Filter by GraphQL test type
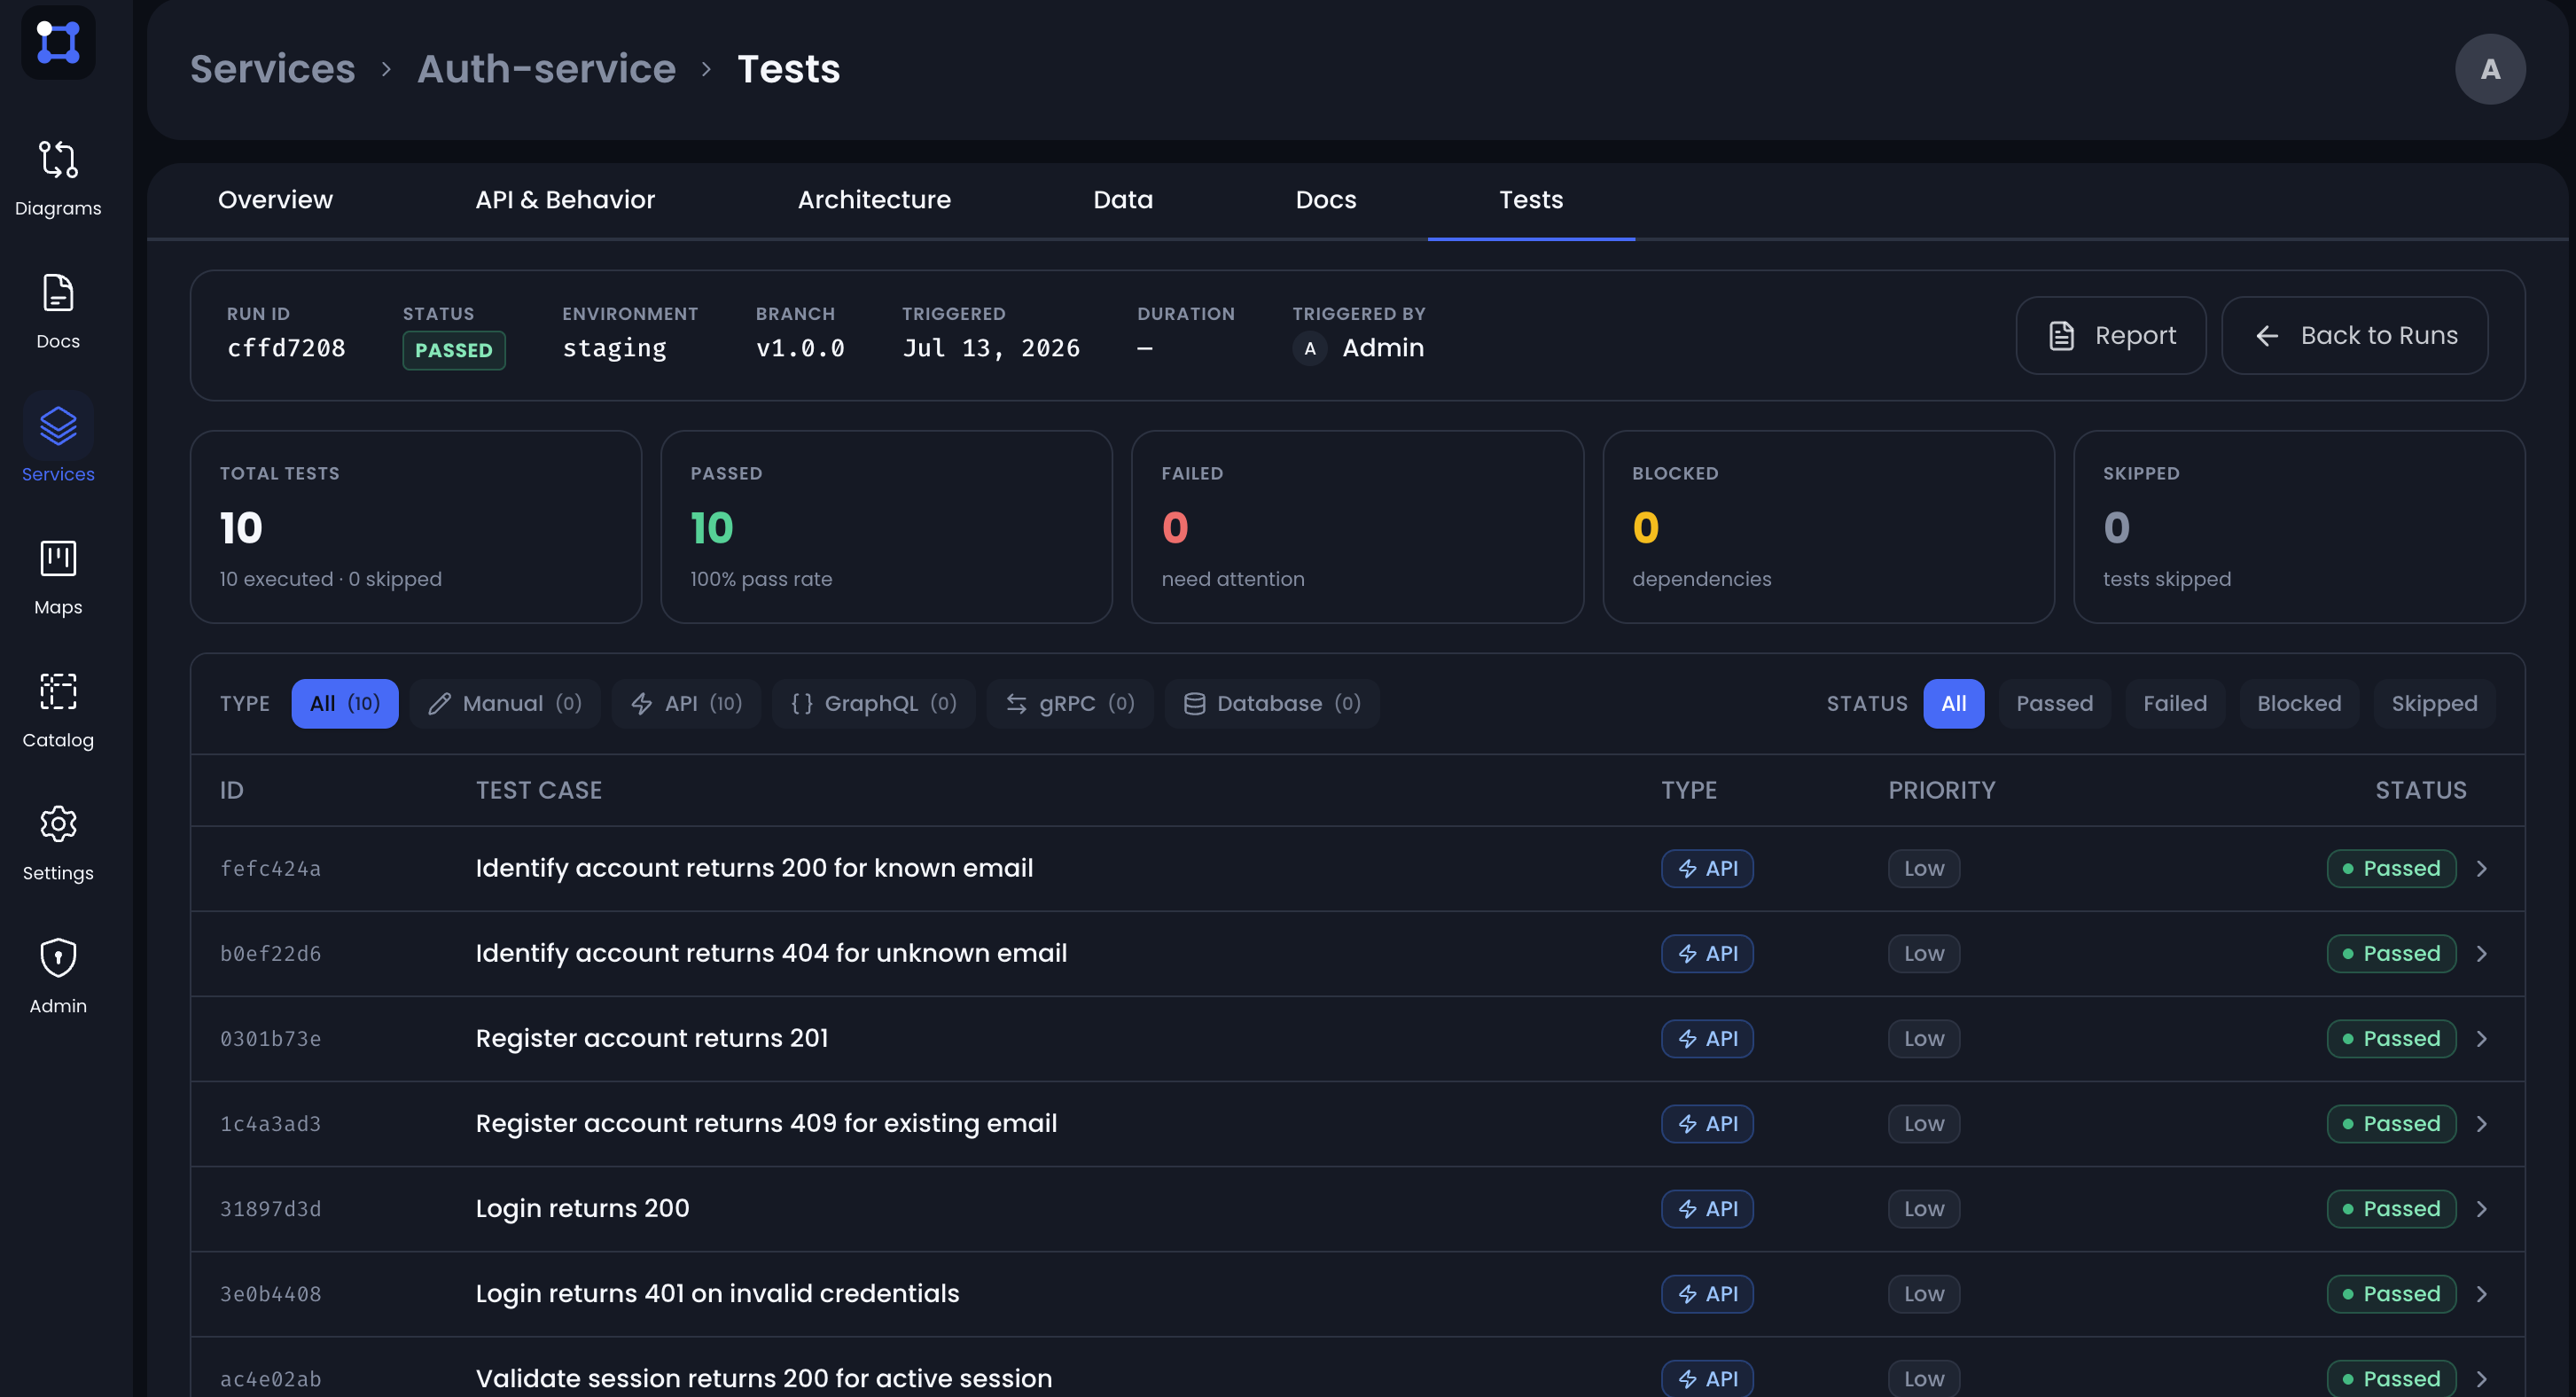This screenshot has width=2576, height=1397. [x=873, y=704]
